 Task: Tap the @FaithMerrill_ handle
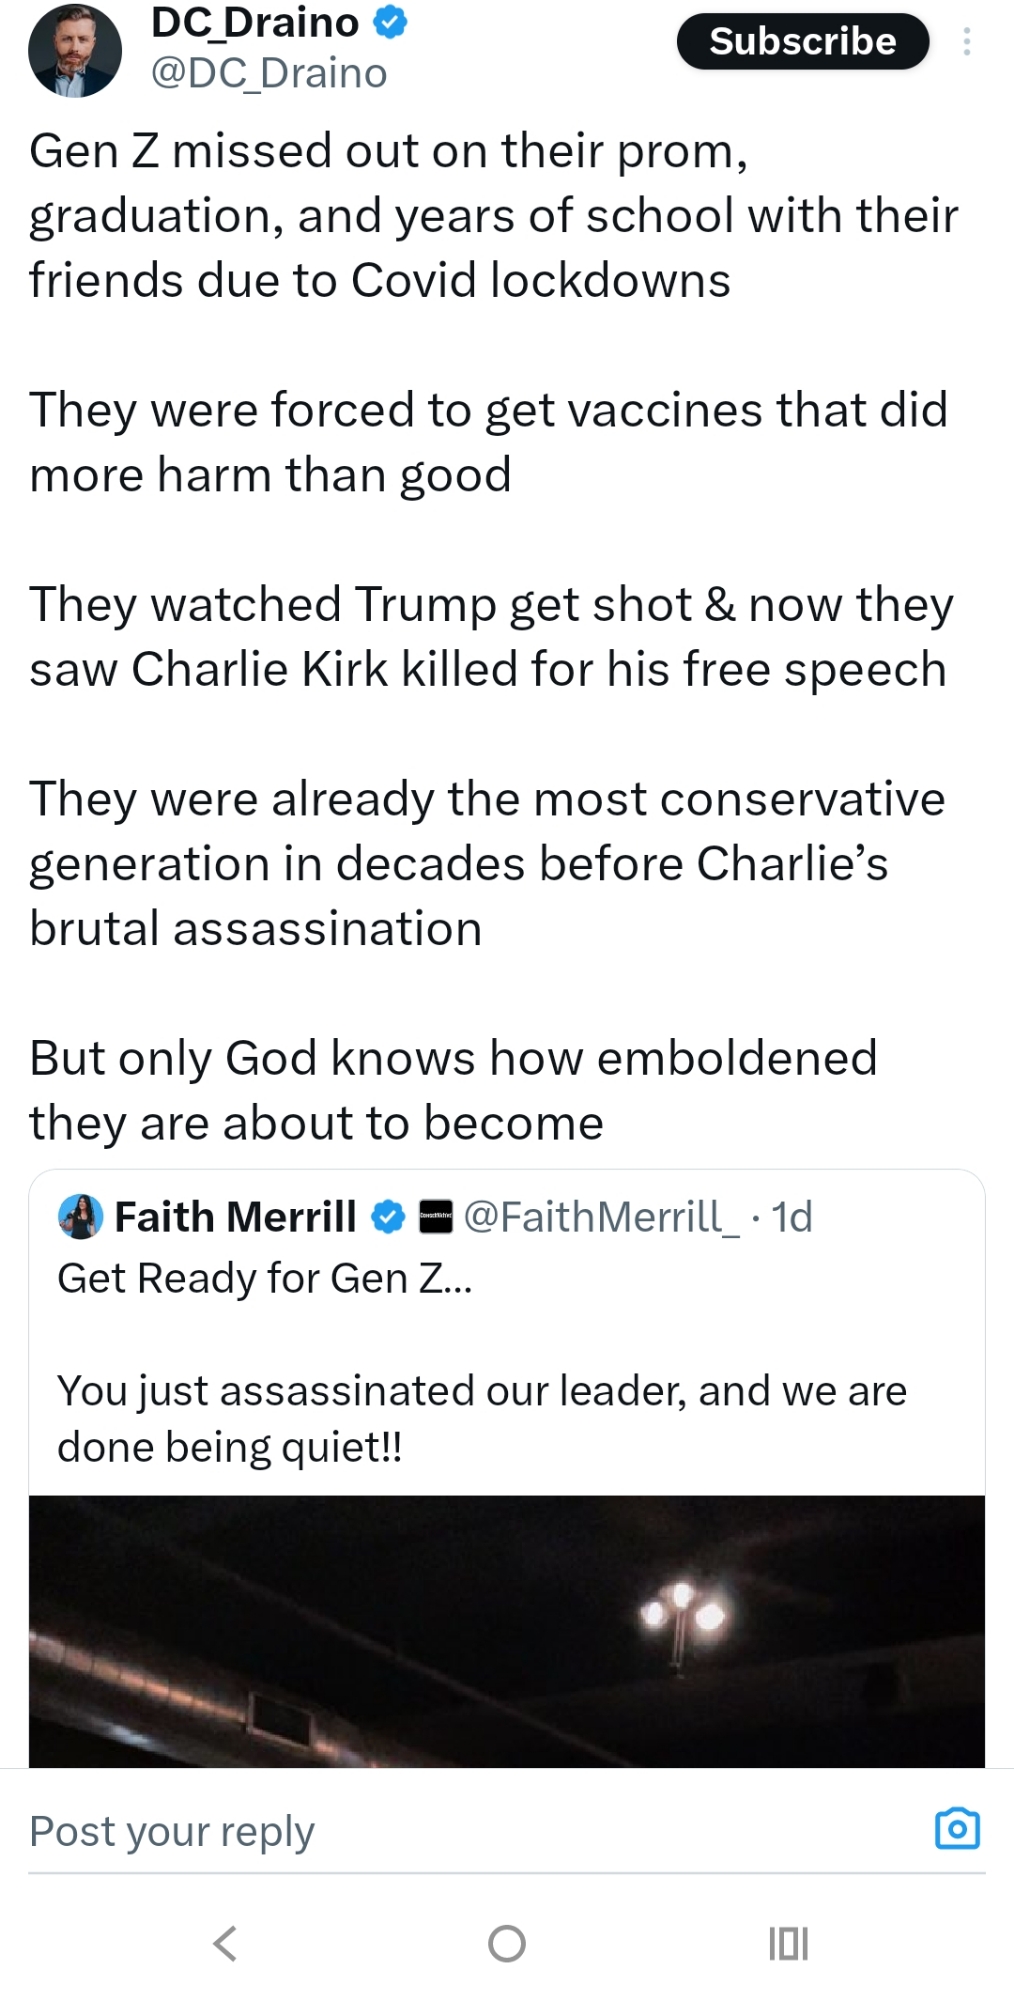[601, 1217]
